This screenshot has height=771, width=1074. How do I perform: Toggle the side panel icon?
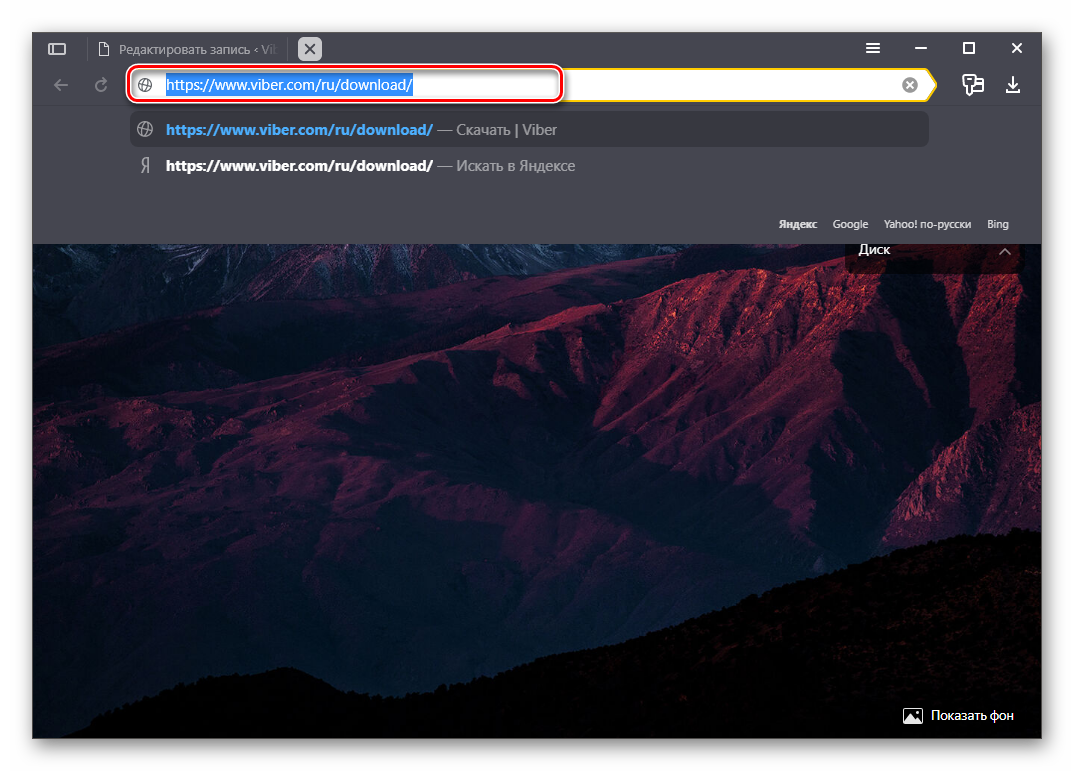[57, 49]
